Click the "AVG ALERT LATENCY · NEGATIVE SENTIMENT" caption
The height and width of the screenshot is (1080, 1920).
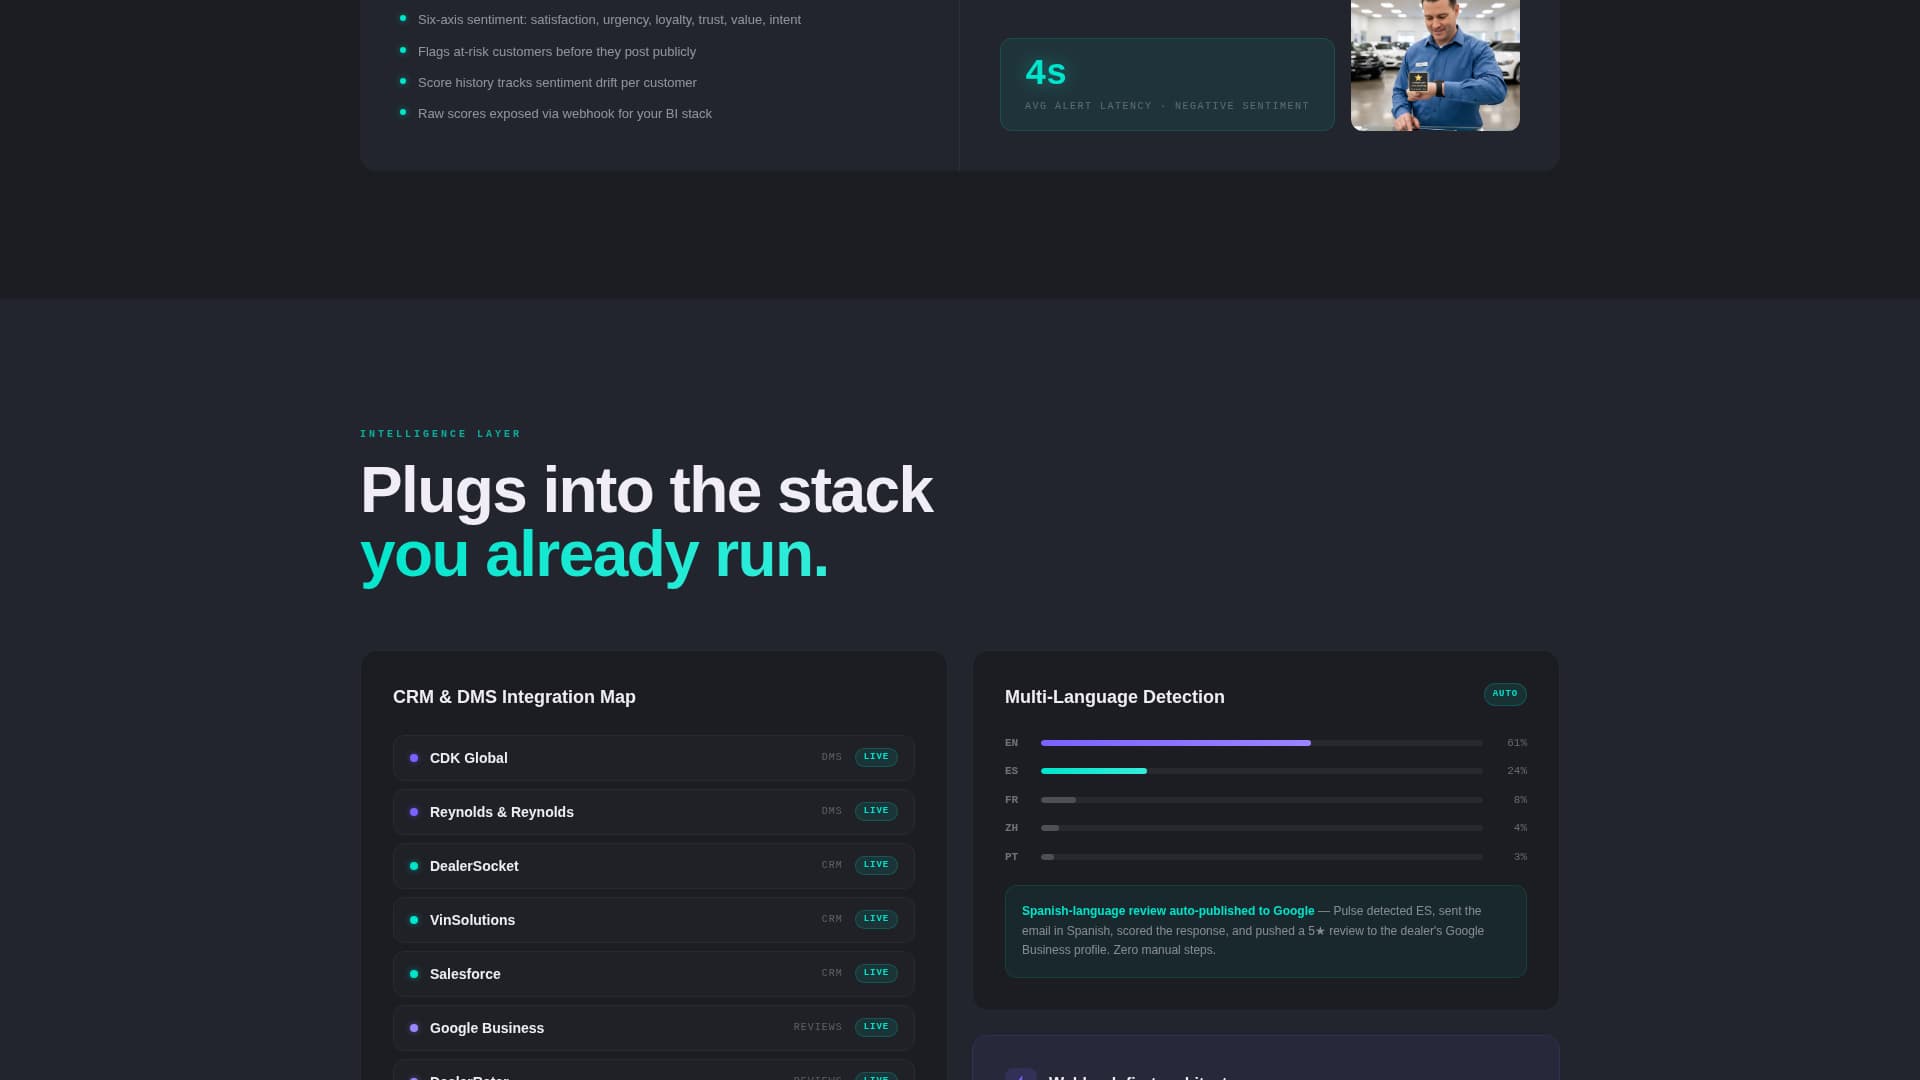[1167, 106]
